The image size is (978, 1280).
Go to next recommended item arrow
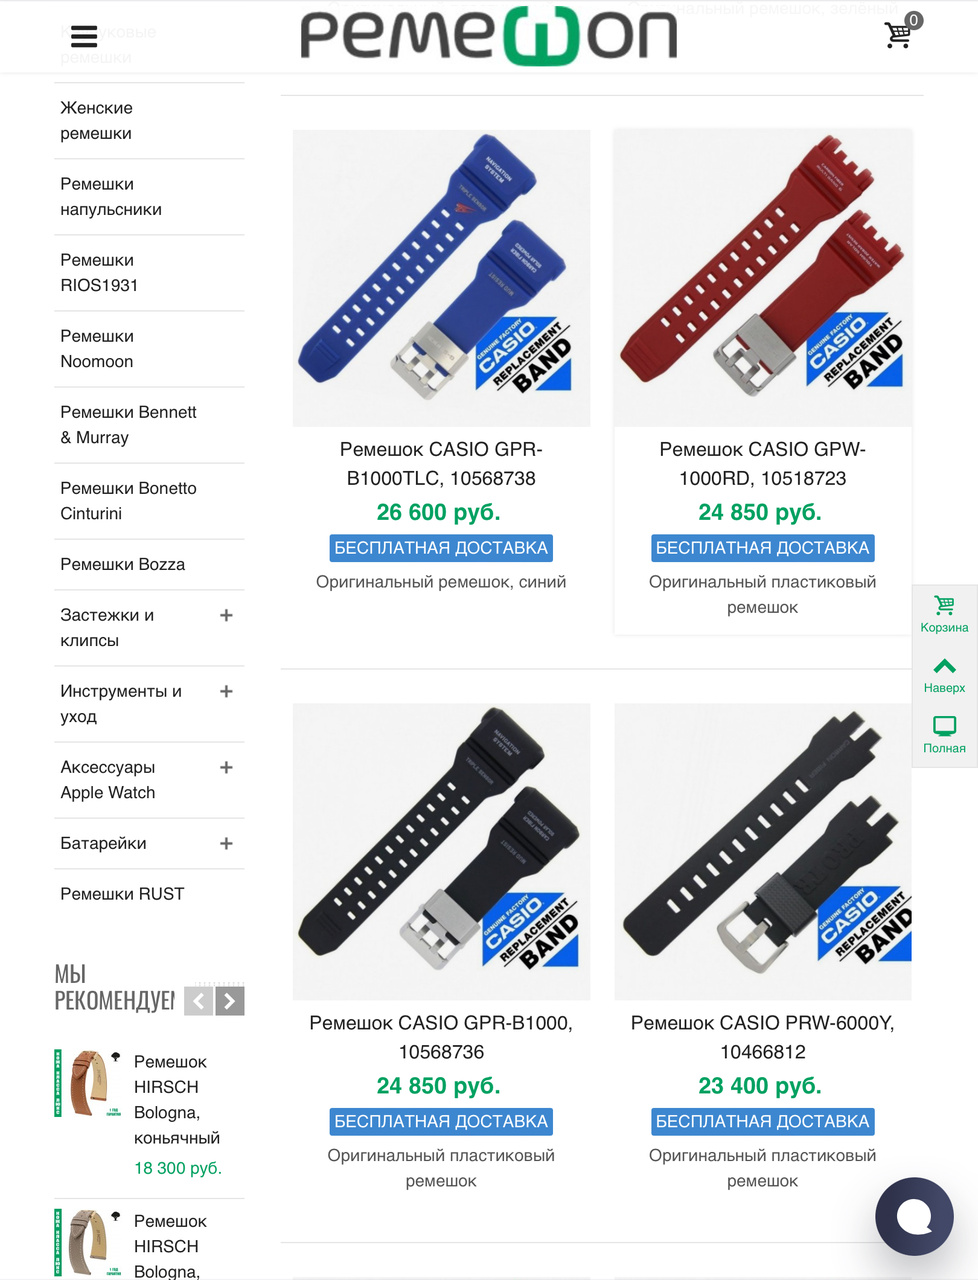230,1001
